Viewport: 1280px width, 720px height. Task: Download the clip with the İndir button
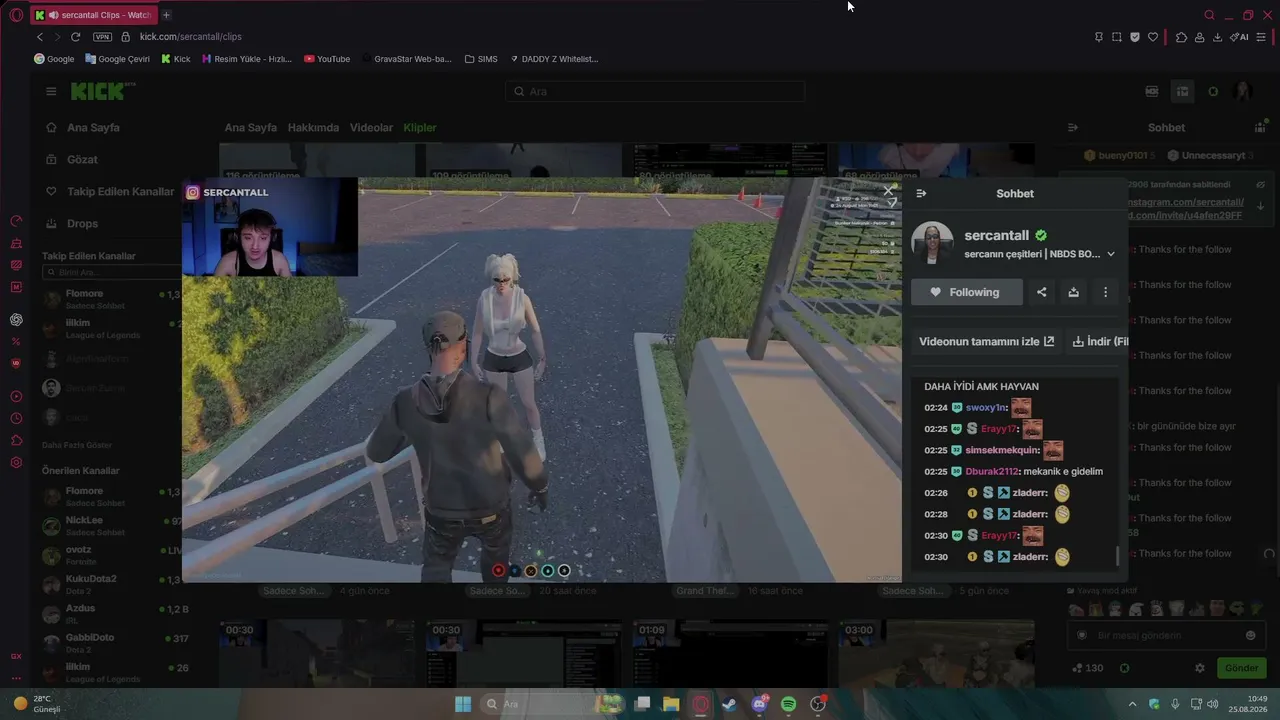(1097, 341)
